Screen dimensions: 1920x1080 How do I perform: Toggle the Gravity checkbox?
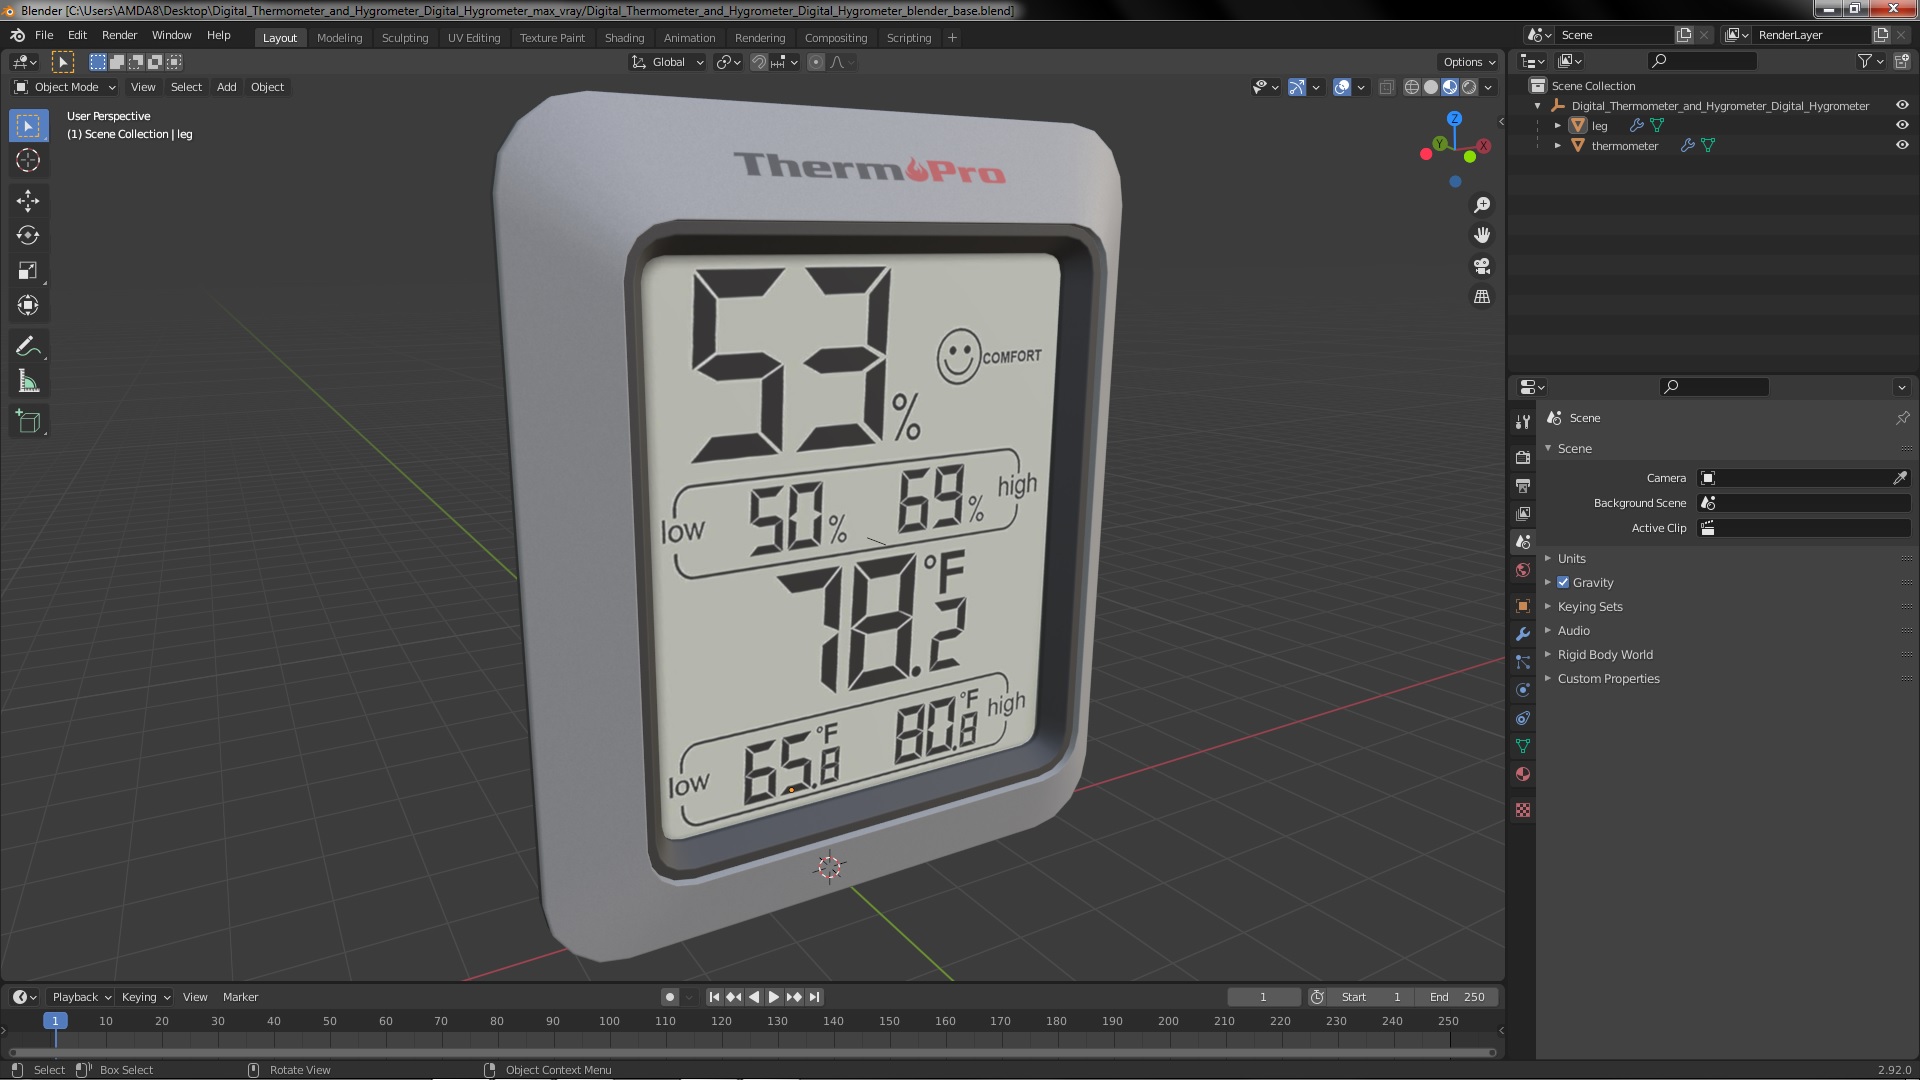(1563, 582)
